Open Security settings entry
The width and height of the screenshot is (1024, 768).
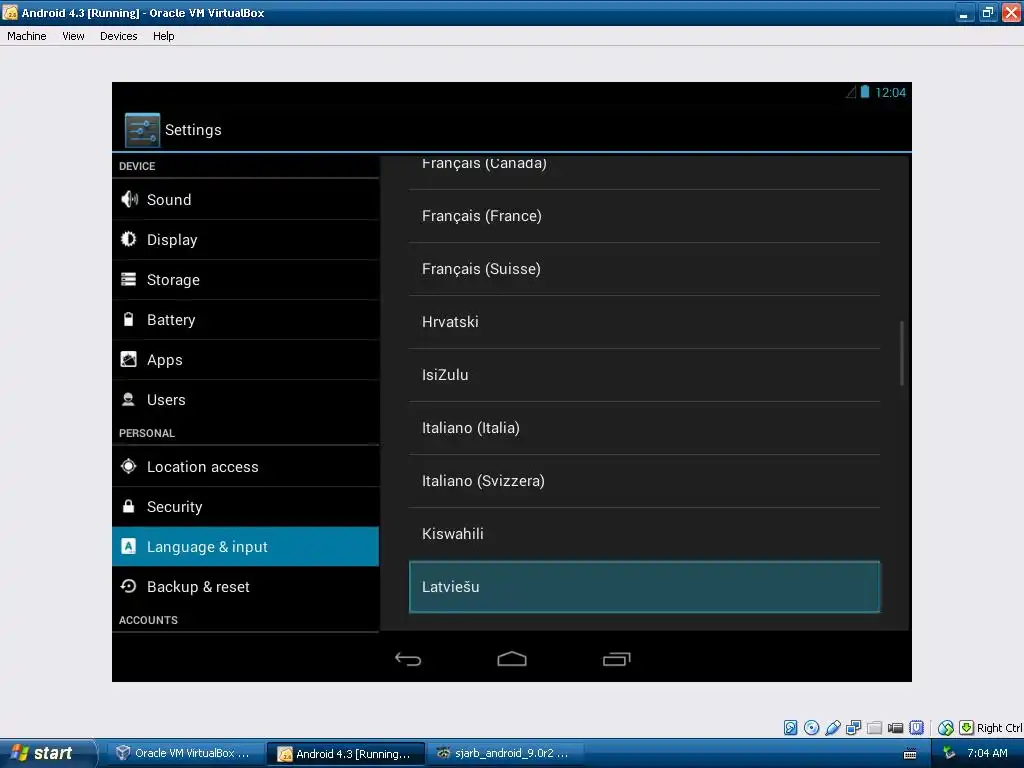point(246,507)
